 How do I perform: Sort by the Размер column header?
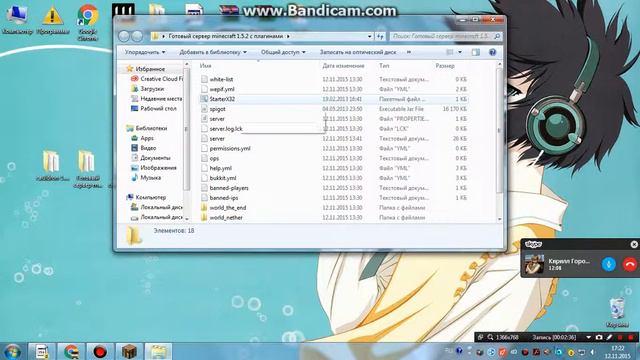coord(445,66)
